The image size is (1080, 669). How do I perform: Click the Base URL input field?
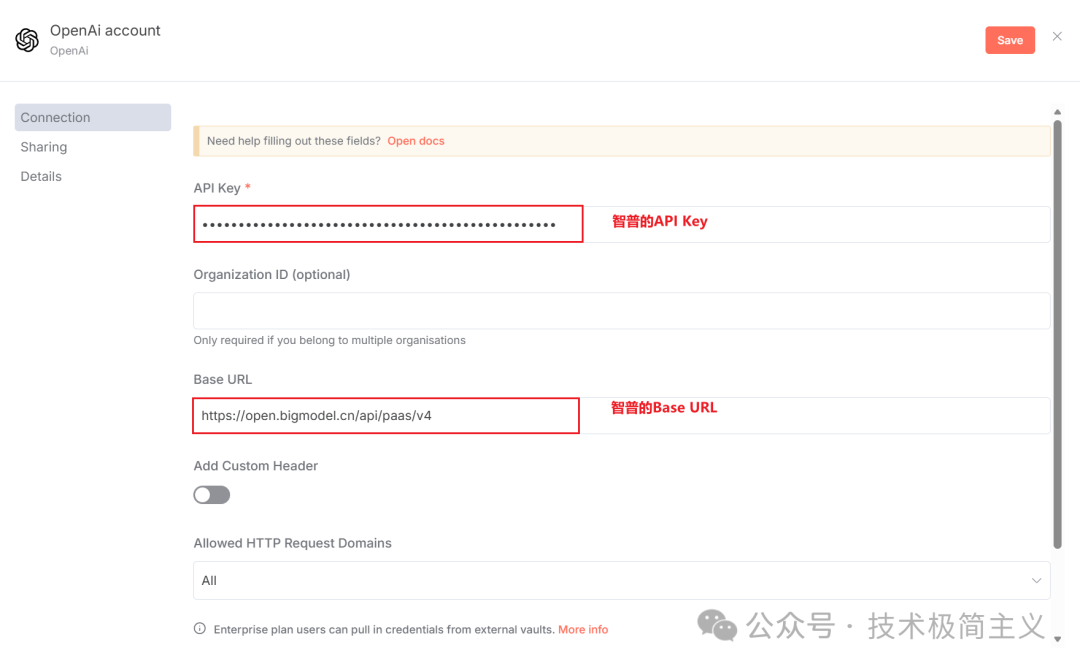[621, 415]
